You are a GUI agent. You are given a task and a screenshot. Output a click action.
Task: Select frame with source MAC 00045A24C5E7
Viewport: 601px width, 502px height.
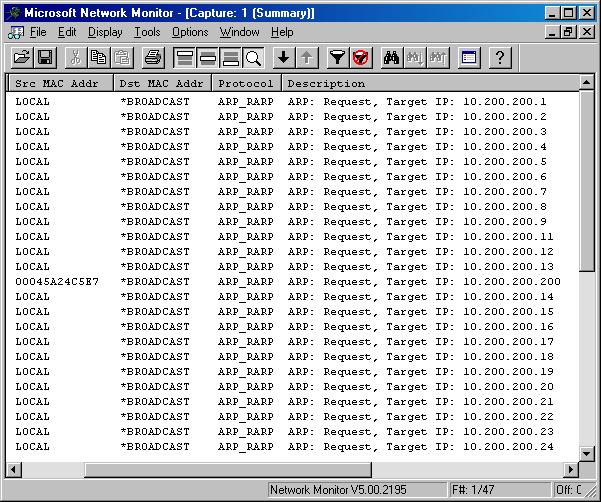[57, 282]
